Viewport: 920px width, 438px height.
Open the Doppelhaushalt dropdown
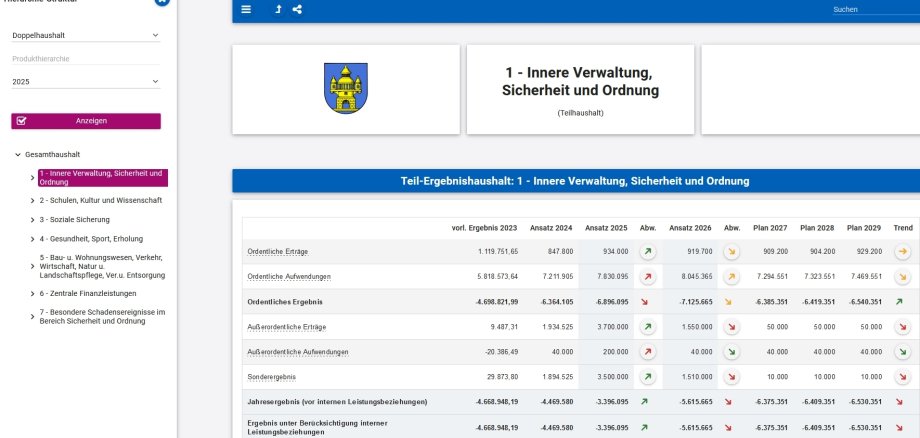(x=85, y=35)
